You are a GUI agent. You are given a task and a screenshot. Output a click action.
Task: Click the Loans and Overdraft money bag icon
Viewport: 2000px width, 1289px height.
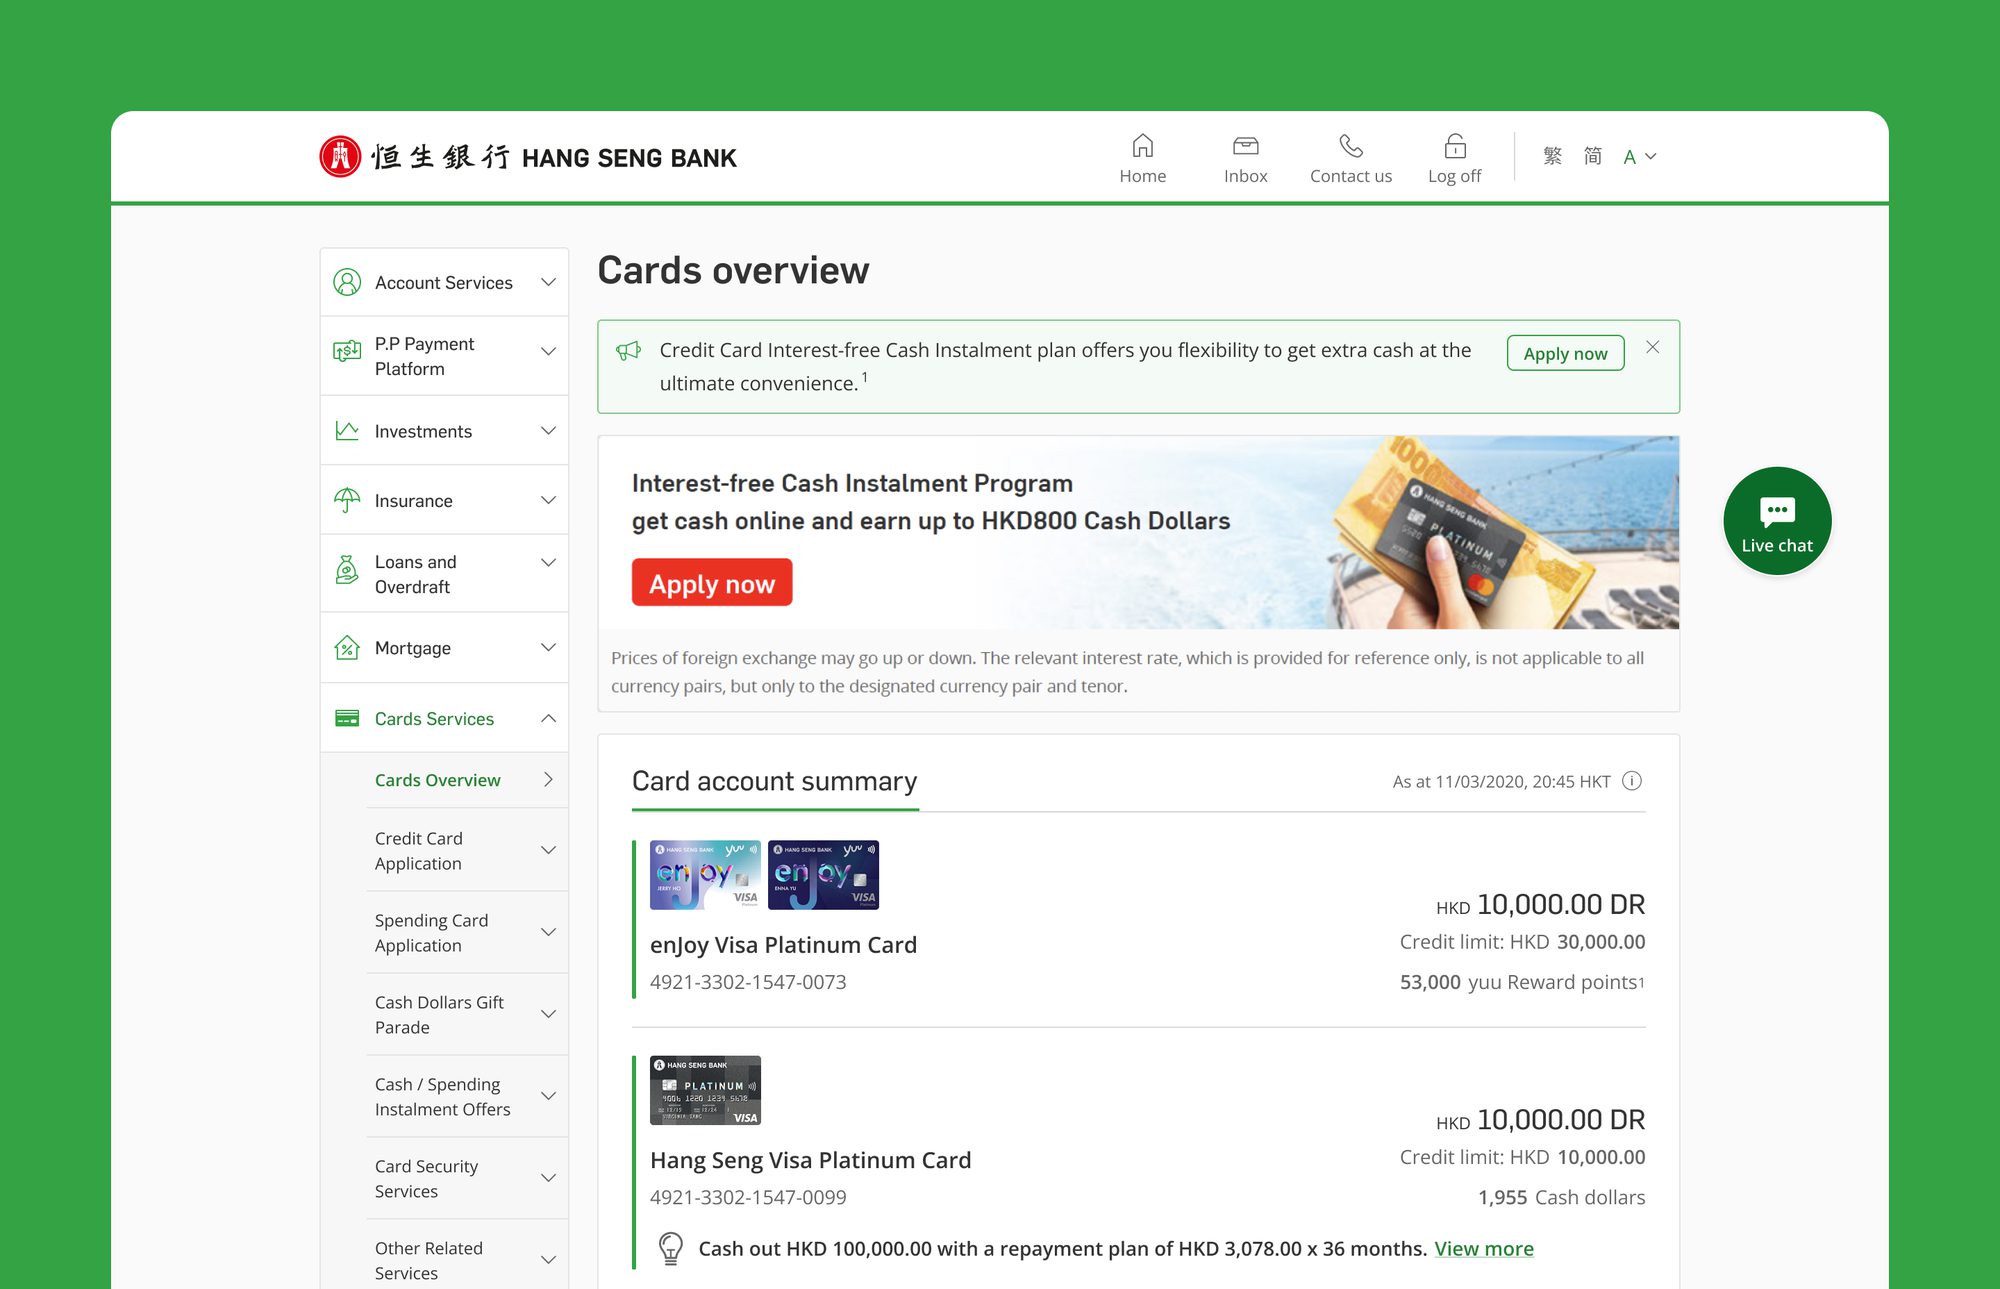coord(347,570)
